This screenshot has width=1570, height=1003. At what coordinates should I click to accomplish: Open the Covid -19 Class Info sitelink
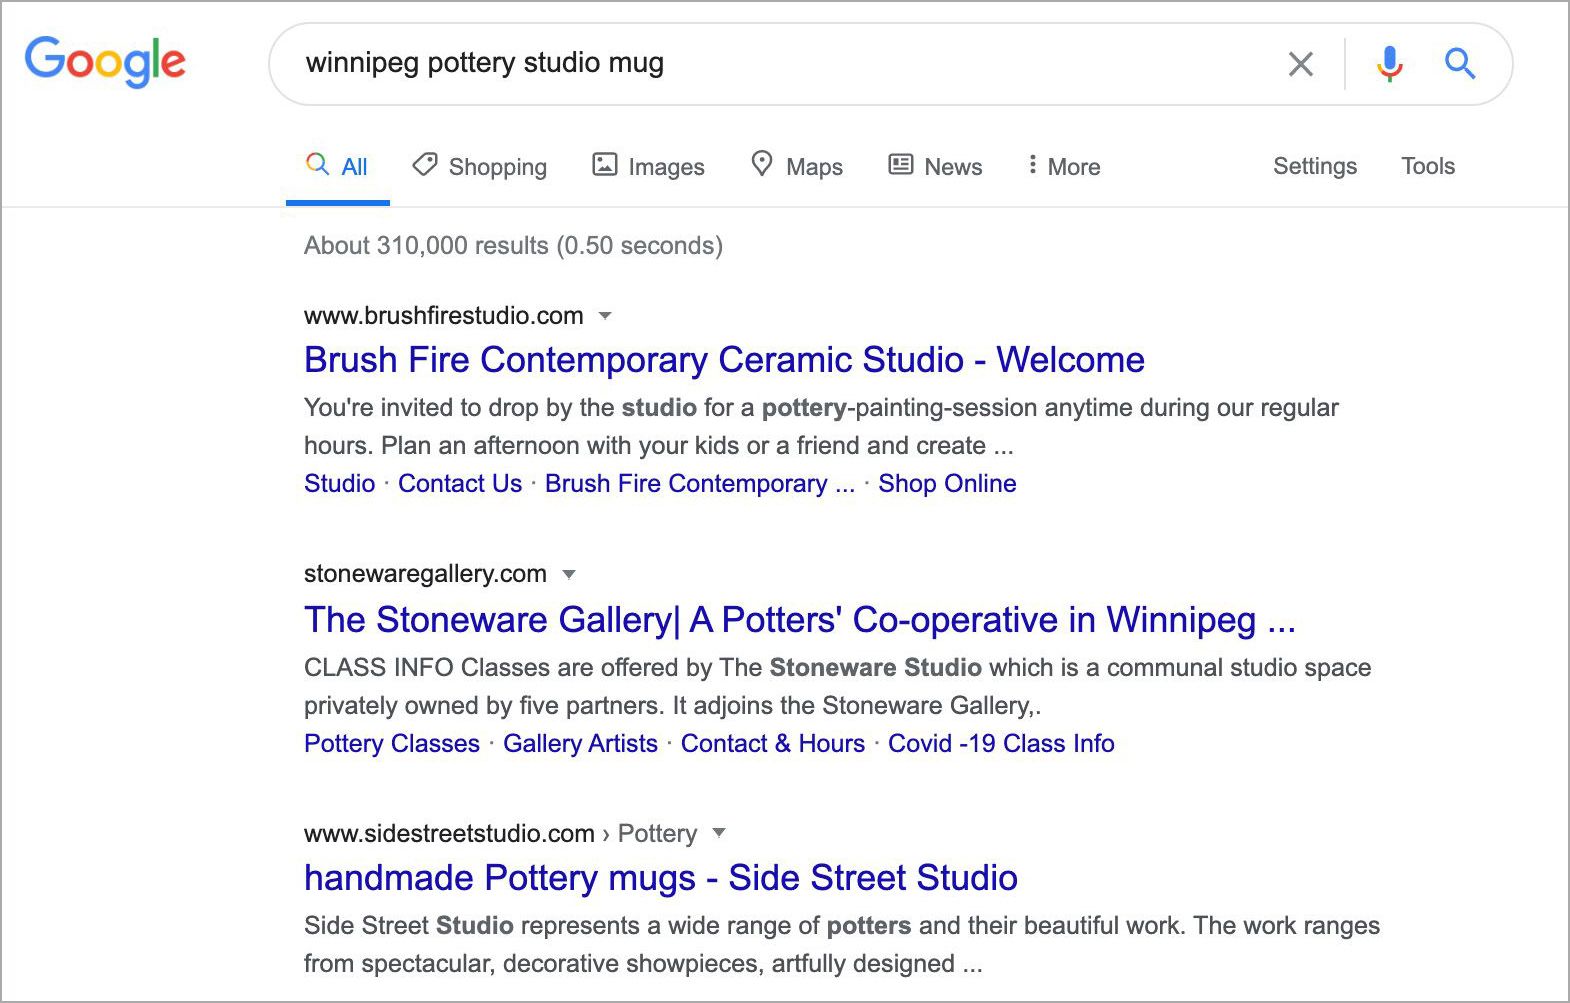(1001, 743)
